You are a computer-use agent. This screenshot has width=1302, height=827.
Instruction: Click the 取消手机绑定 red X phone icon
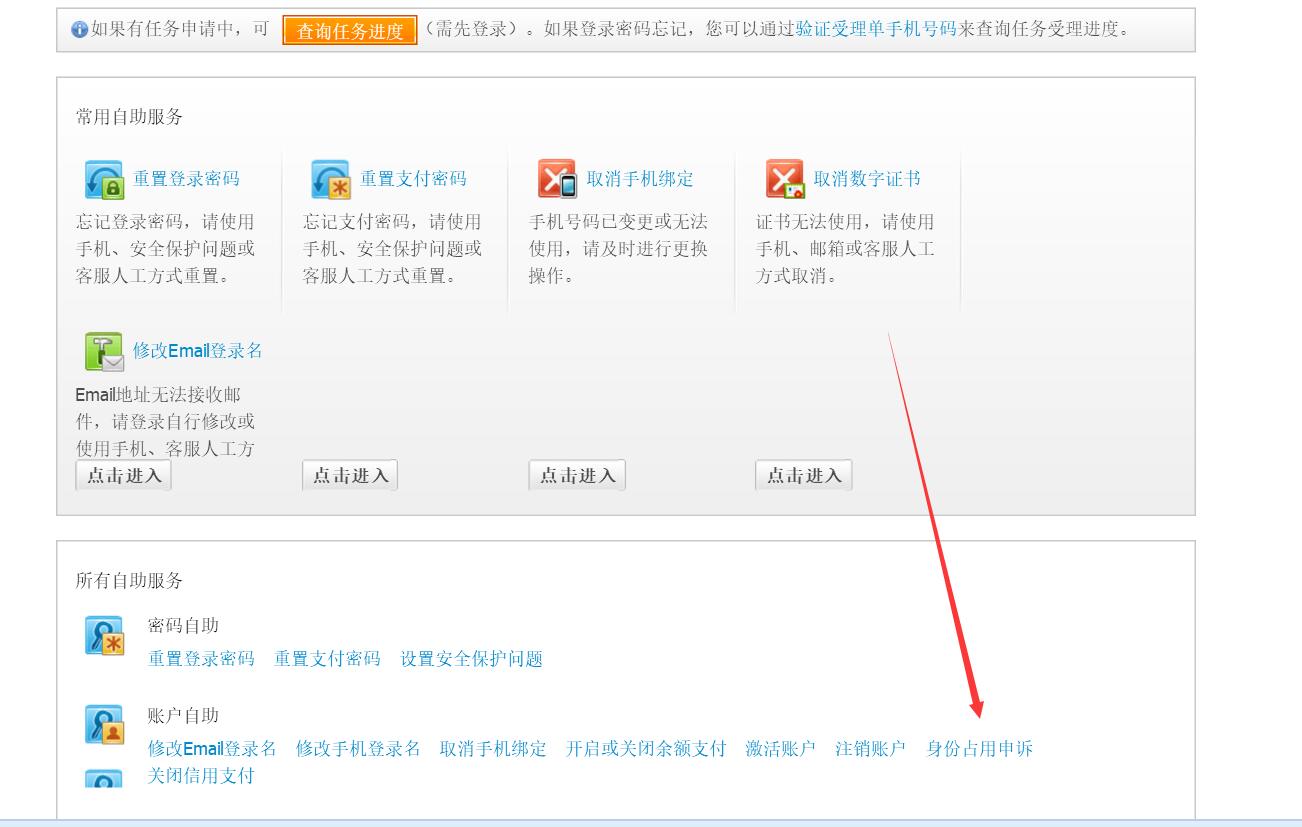pyautogui.click(x=557, y=180)
